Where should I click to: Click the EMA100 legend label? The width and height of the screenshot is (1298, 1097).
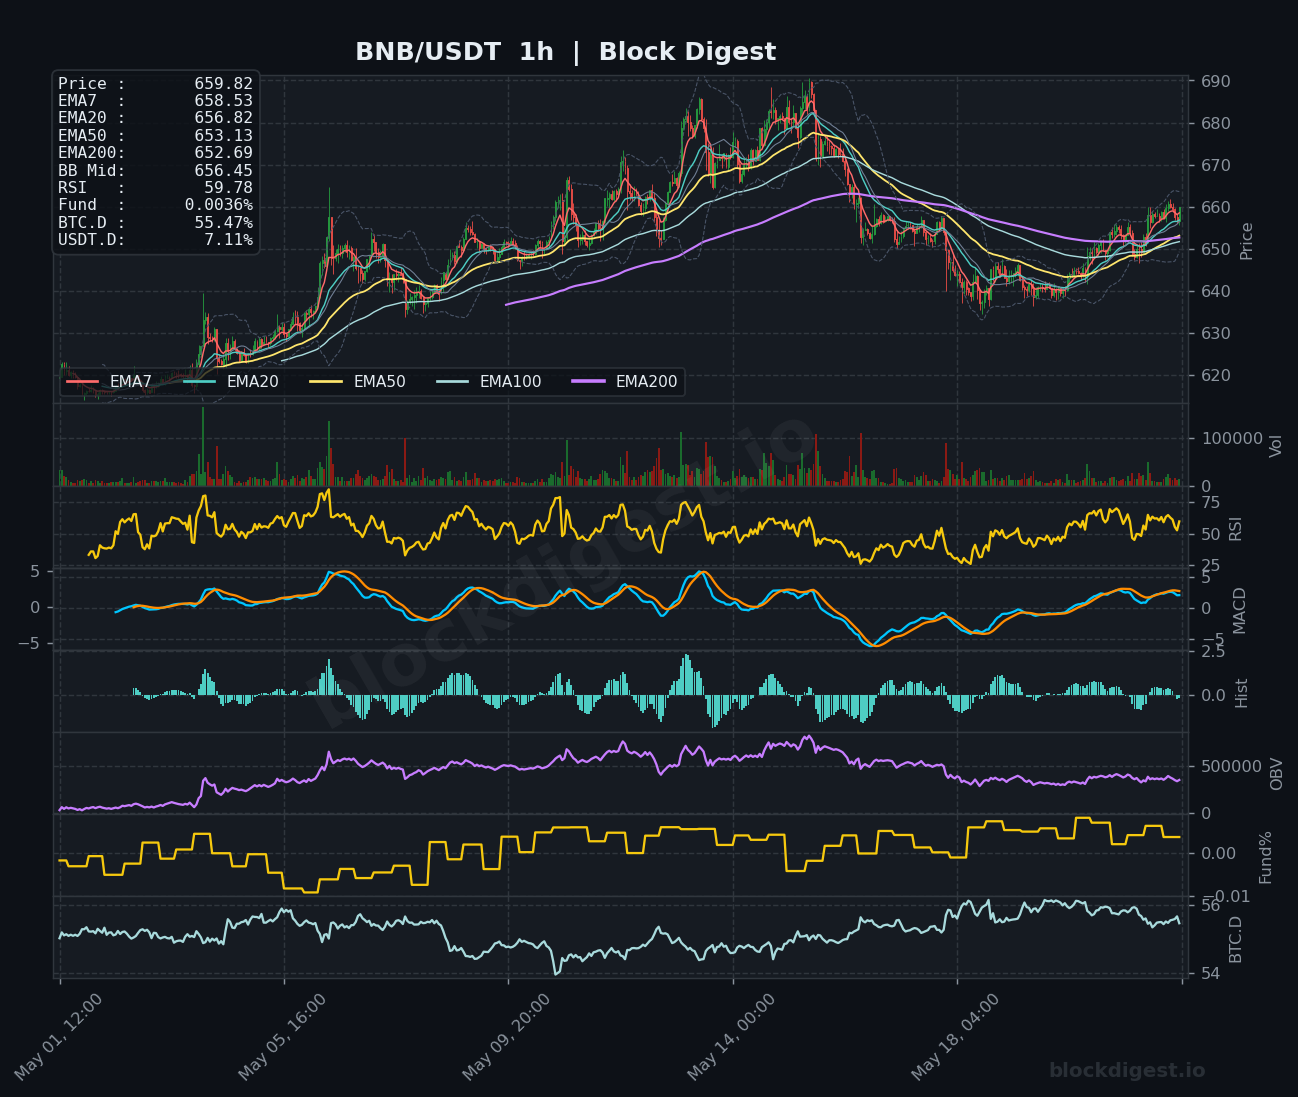(510, 382)
